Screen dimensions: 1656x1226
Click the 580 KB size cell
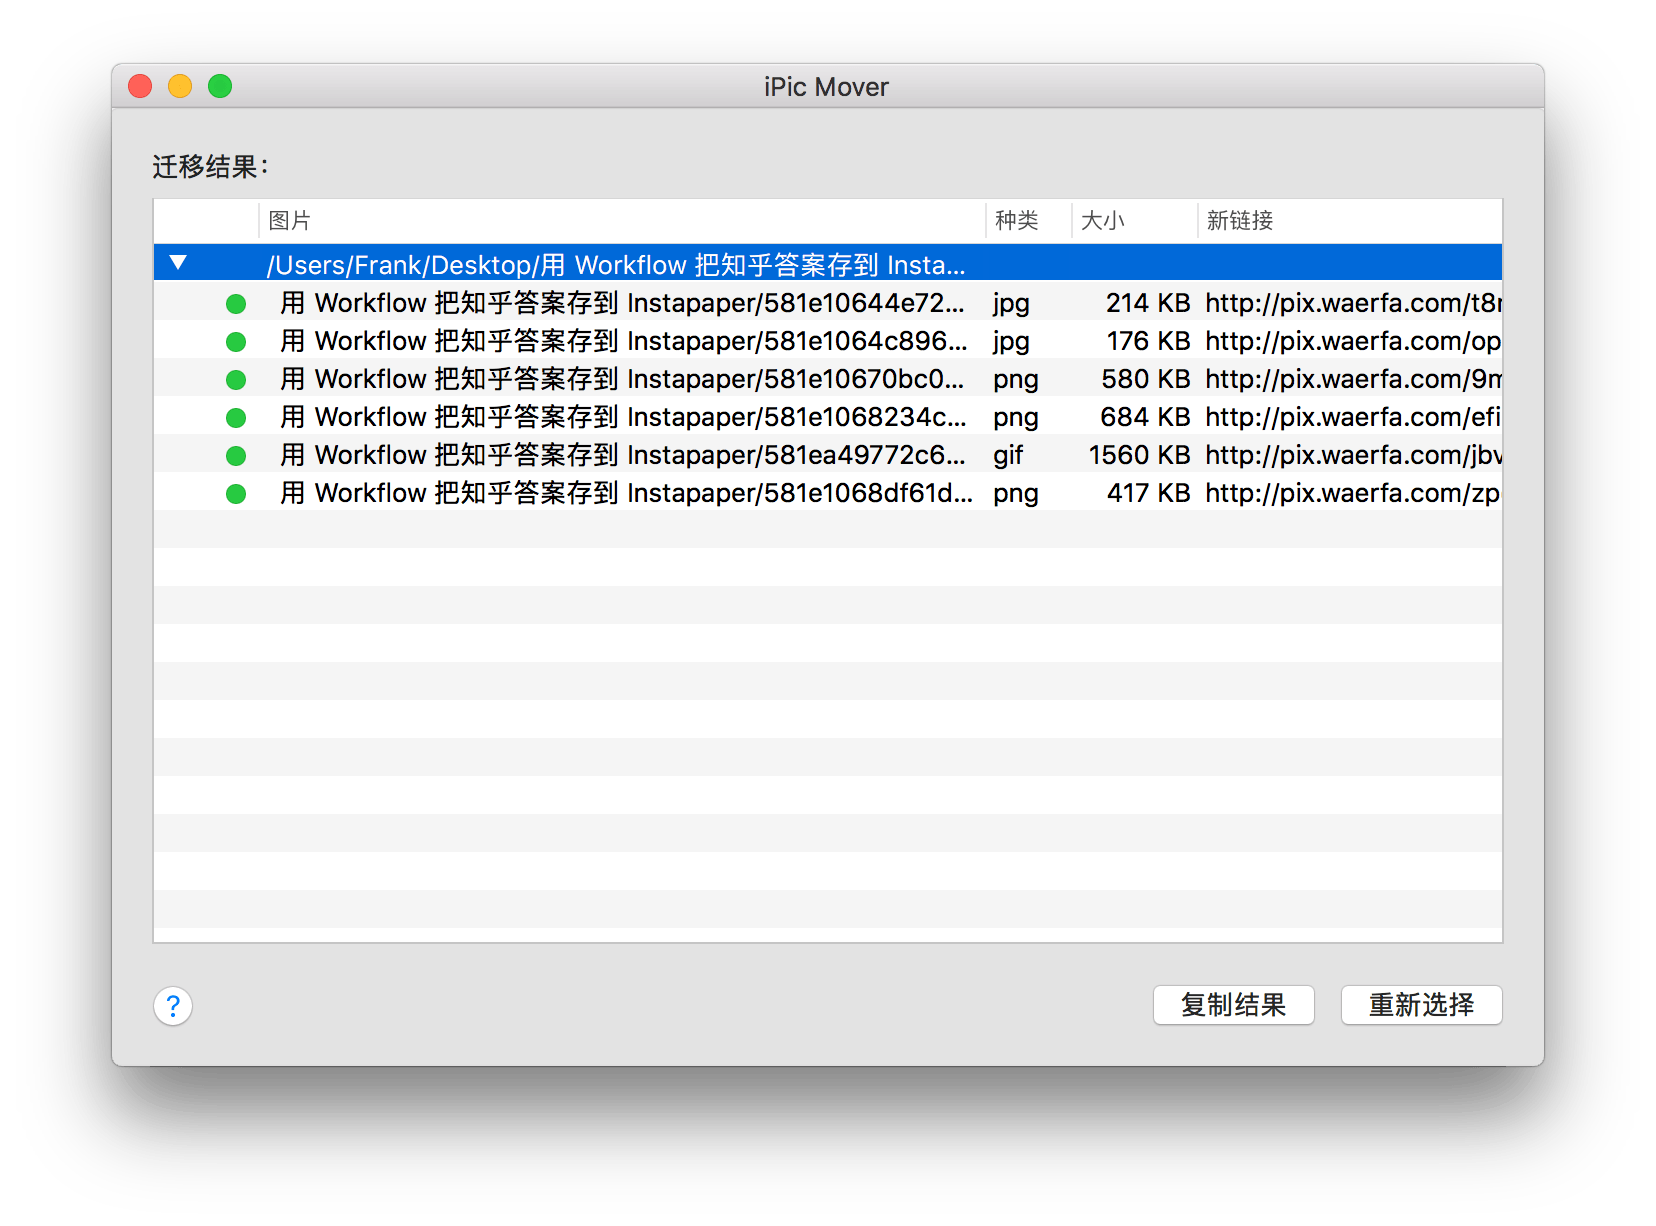(1146, 379)
